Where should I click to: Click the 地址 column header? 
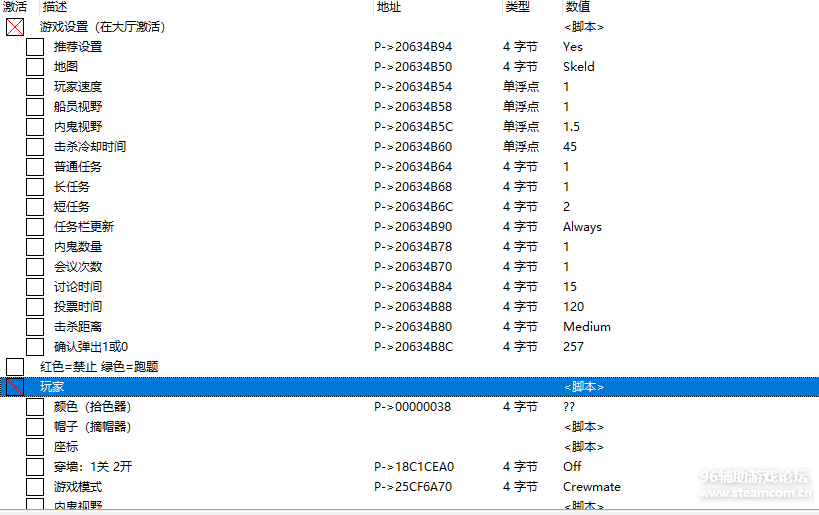[388, 7]
